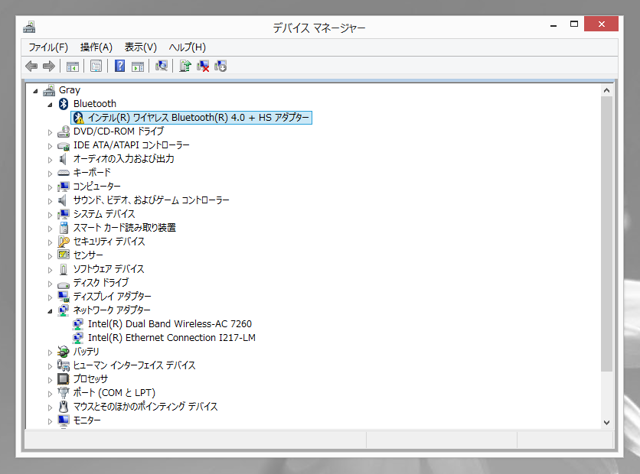Expand オーディオの入力および出力 category
This screenshot has height=474, width=640.
click(x=50, y=160)
